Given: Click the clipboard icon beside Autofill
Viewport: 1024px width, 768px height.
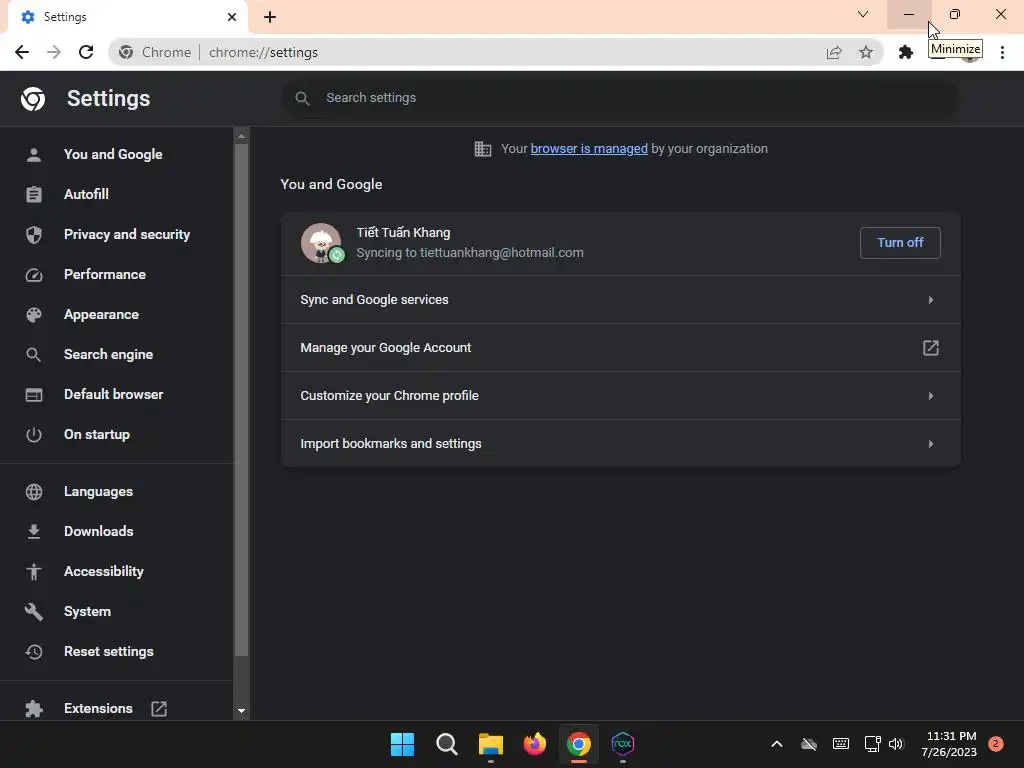Looking at the screenshot, I should (x=34, y=195).
